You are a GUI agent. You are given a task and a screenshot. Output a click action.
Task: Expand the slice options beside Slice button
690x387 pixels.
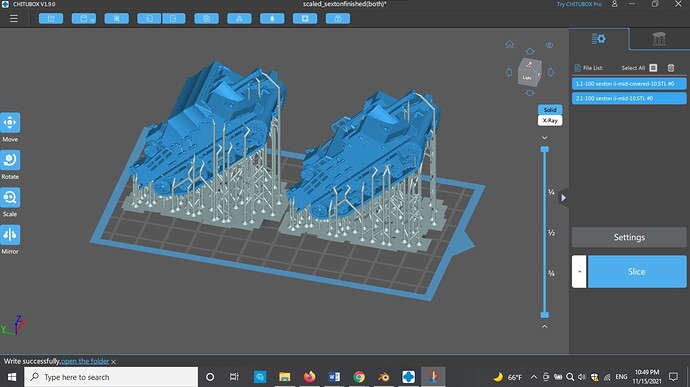[x=579, y=272]
